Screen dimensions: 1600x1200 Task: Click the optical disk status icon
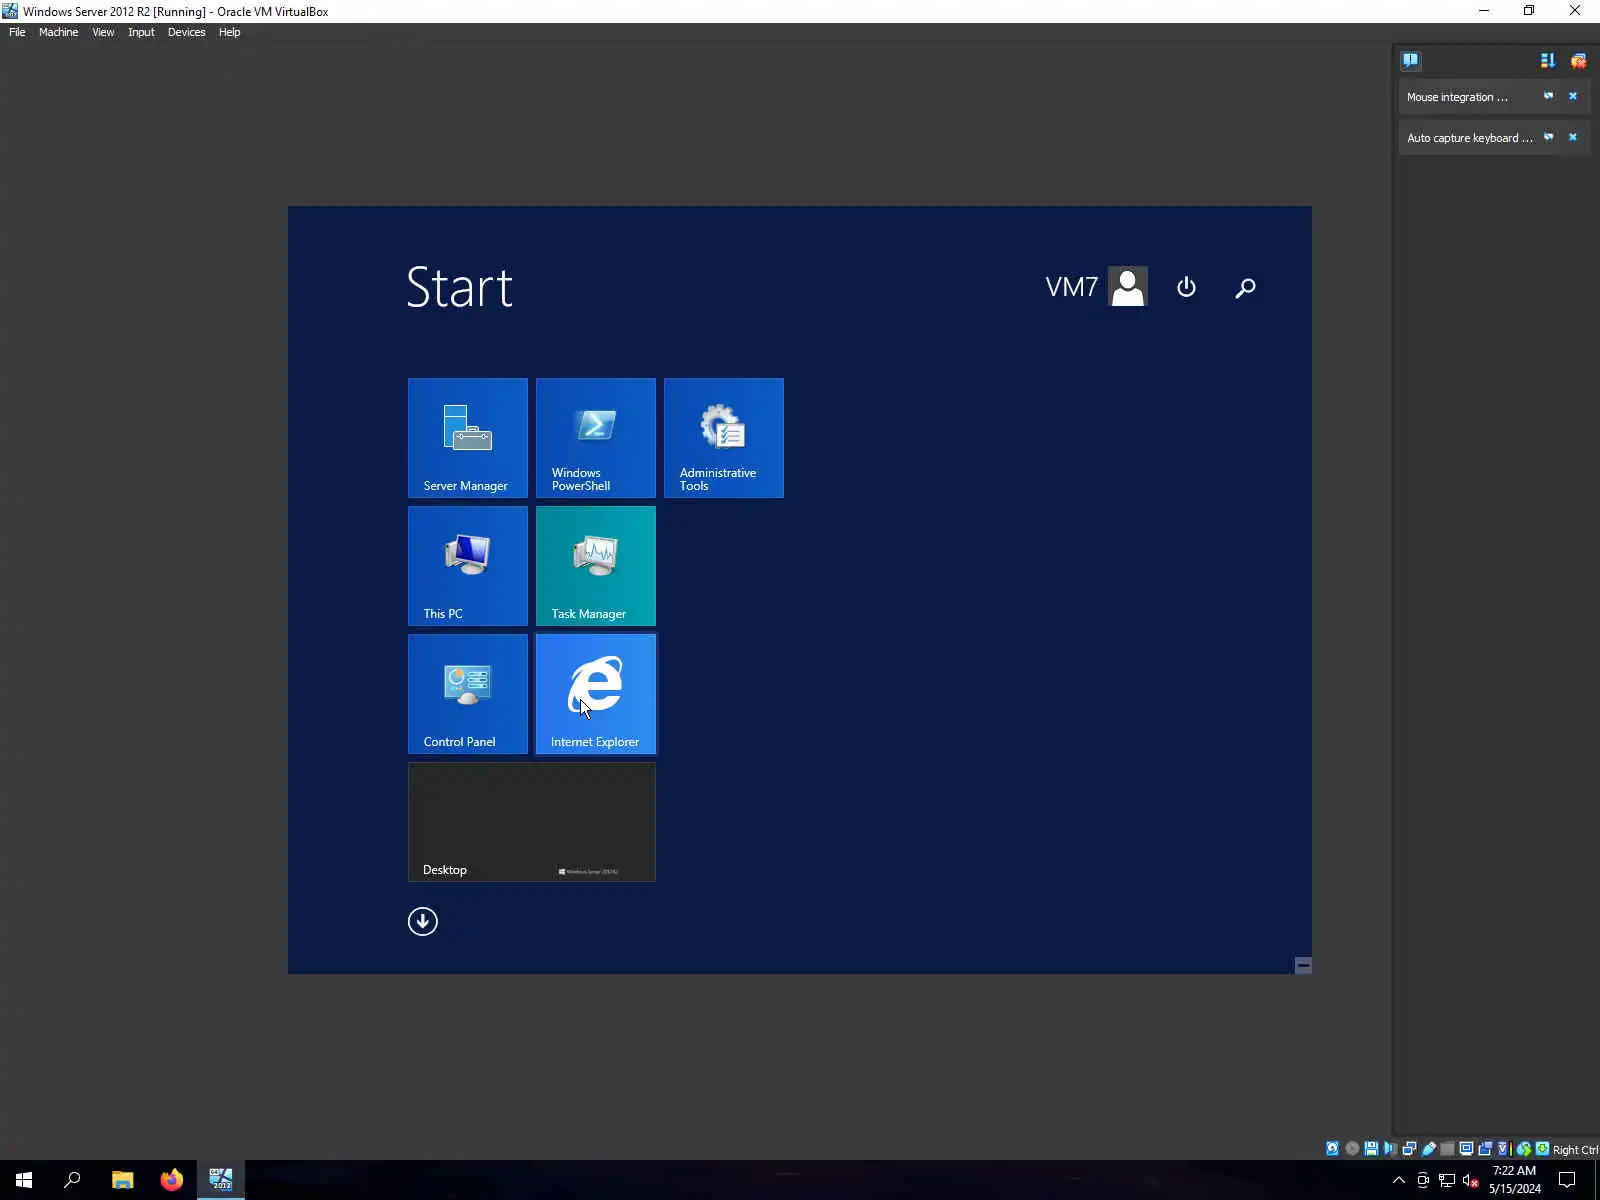[1352, 1149]
